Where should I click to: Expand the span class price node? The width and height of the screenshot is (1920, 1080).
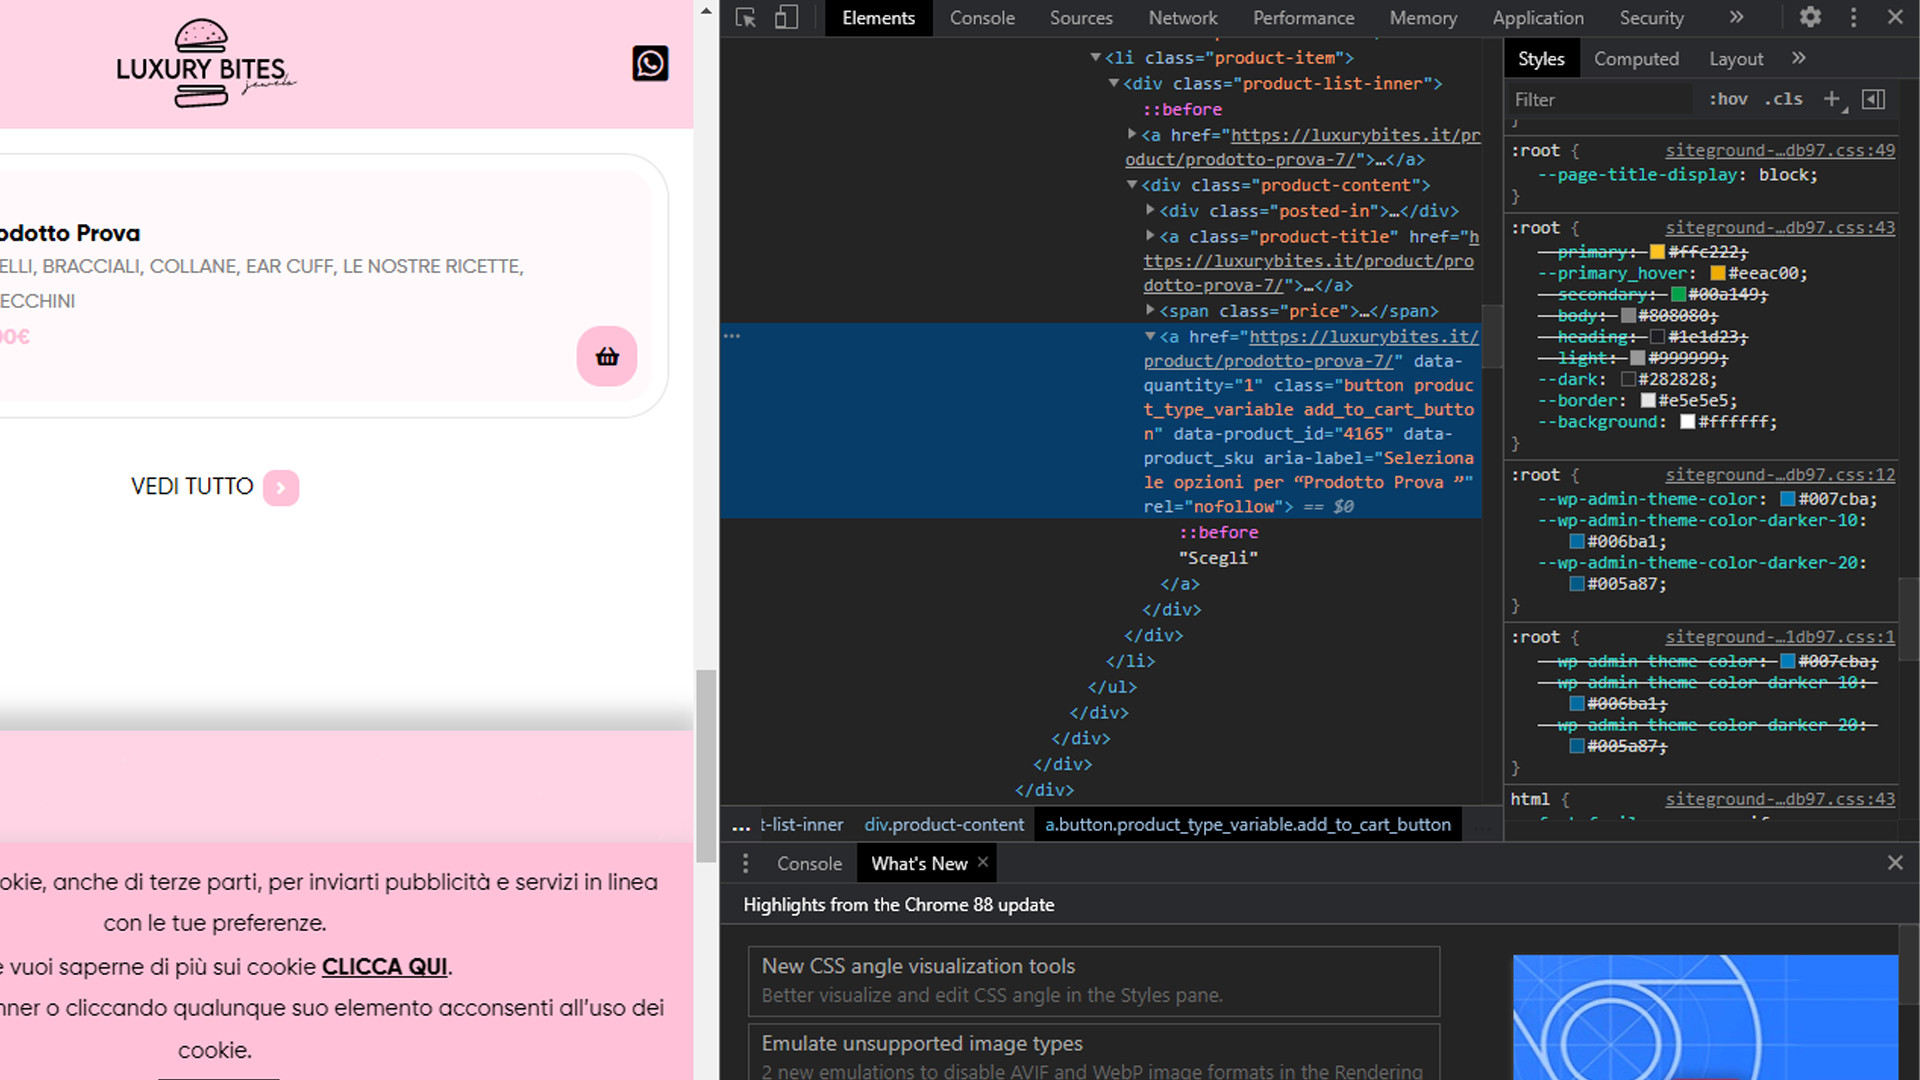tap(1150, 311)
